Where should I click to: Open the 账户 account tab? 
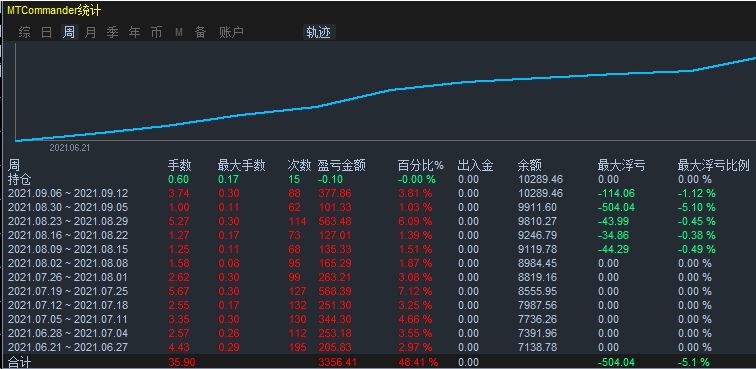pyautogui.click(x=231, y=32)
